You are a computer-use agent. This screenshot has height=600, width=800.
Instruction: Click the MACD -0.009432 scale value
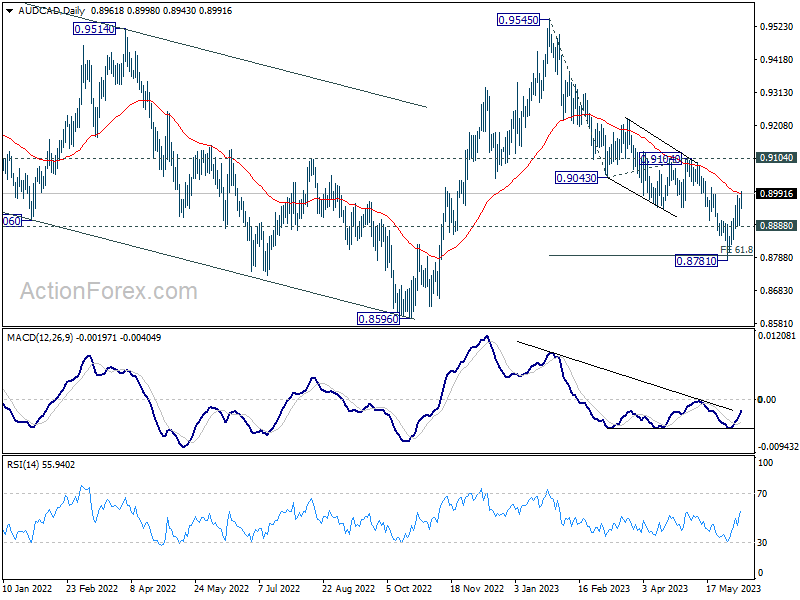click(778, 447)
